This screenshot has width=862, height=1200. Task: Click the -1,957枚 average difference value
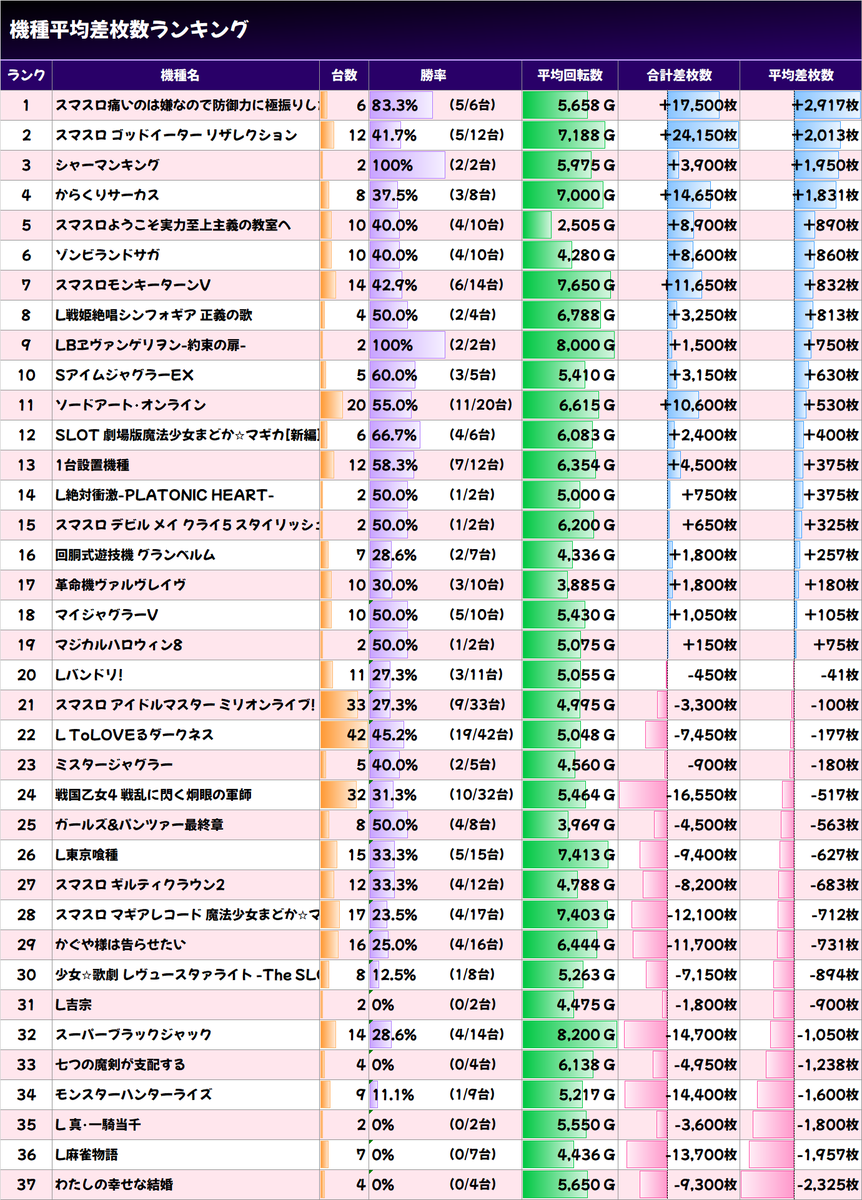(828, 1155)
